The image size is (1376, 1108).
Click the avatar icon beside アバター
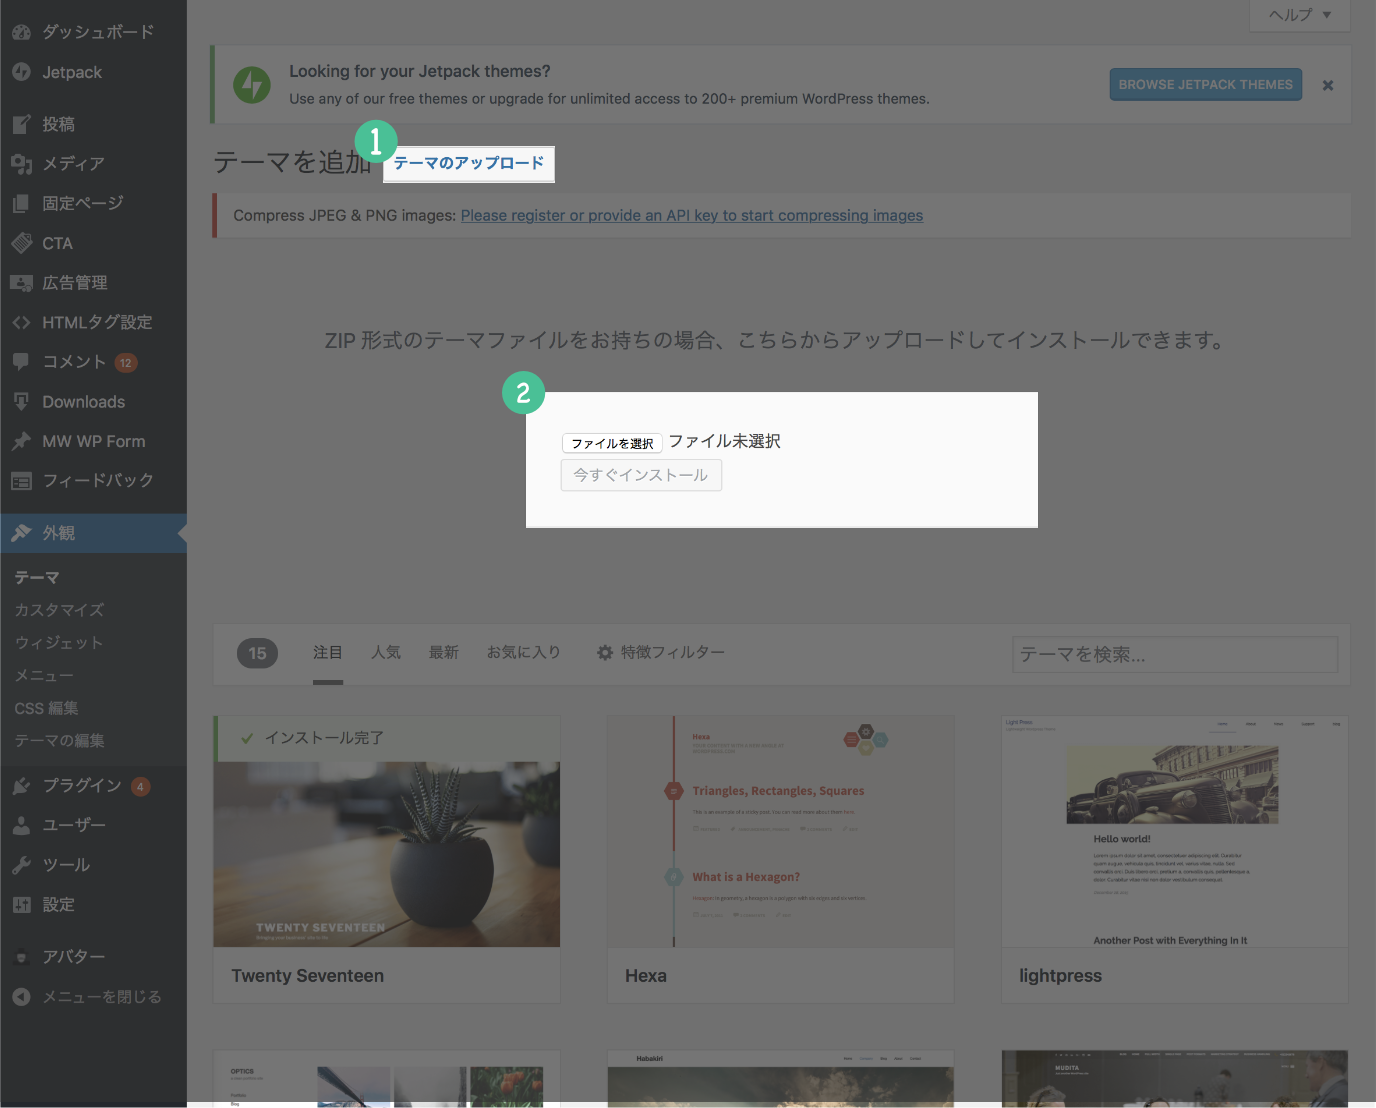tap(21, 957)
